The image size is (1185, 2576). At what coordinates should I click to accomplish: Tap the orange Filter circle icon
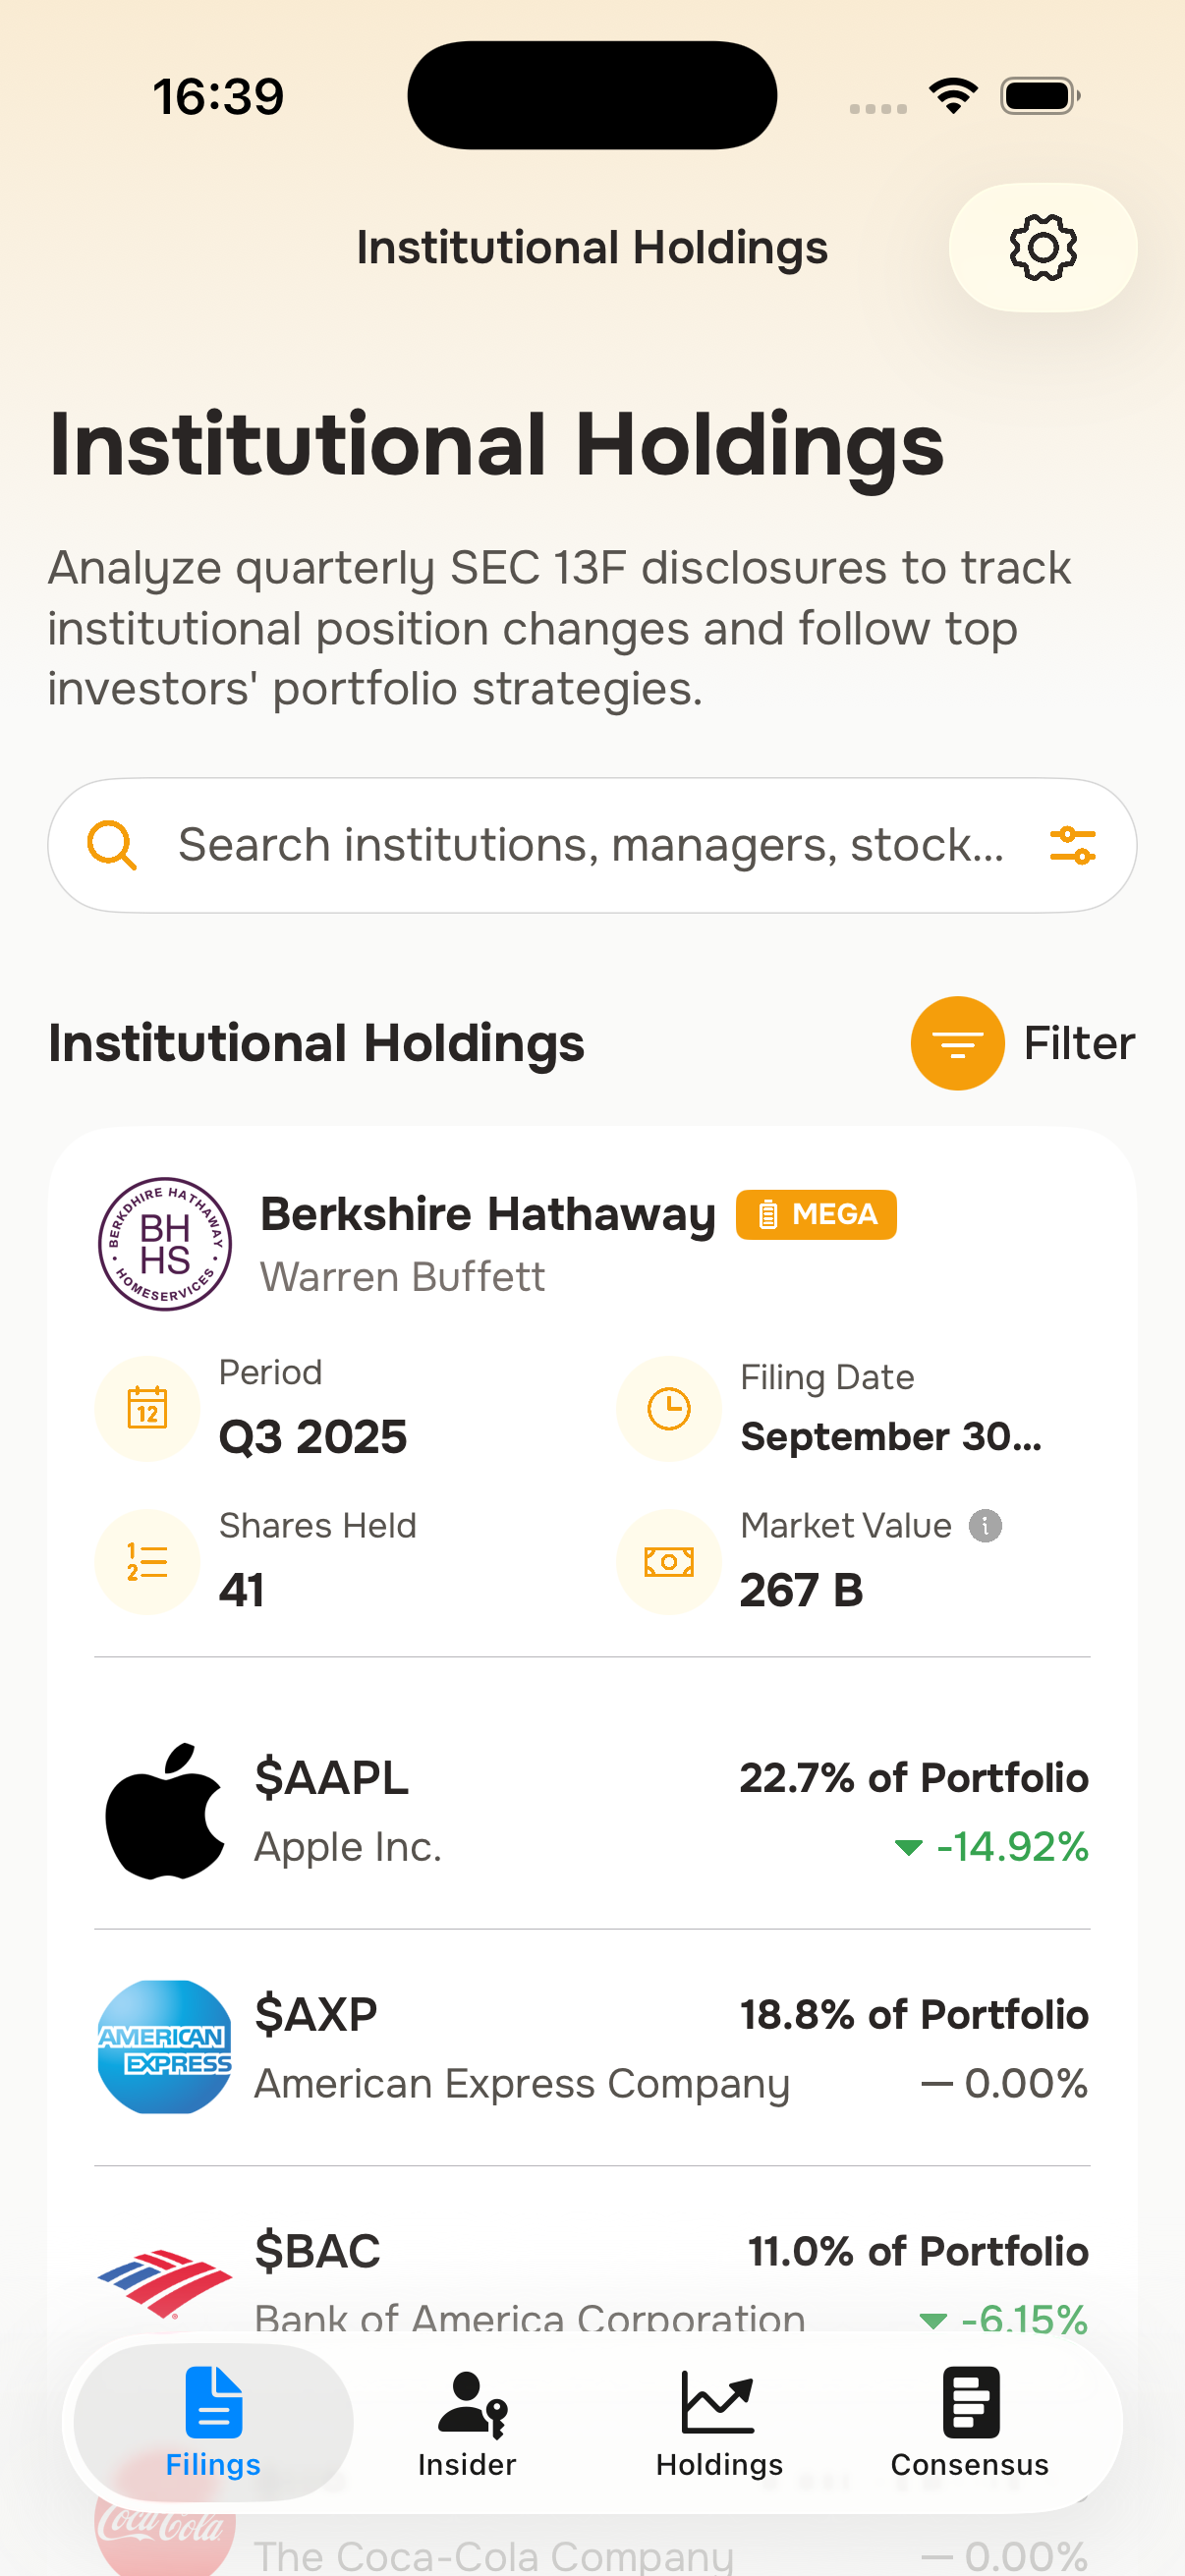[956, 1042]
